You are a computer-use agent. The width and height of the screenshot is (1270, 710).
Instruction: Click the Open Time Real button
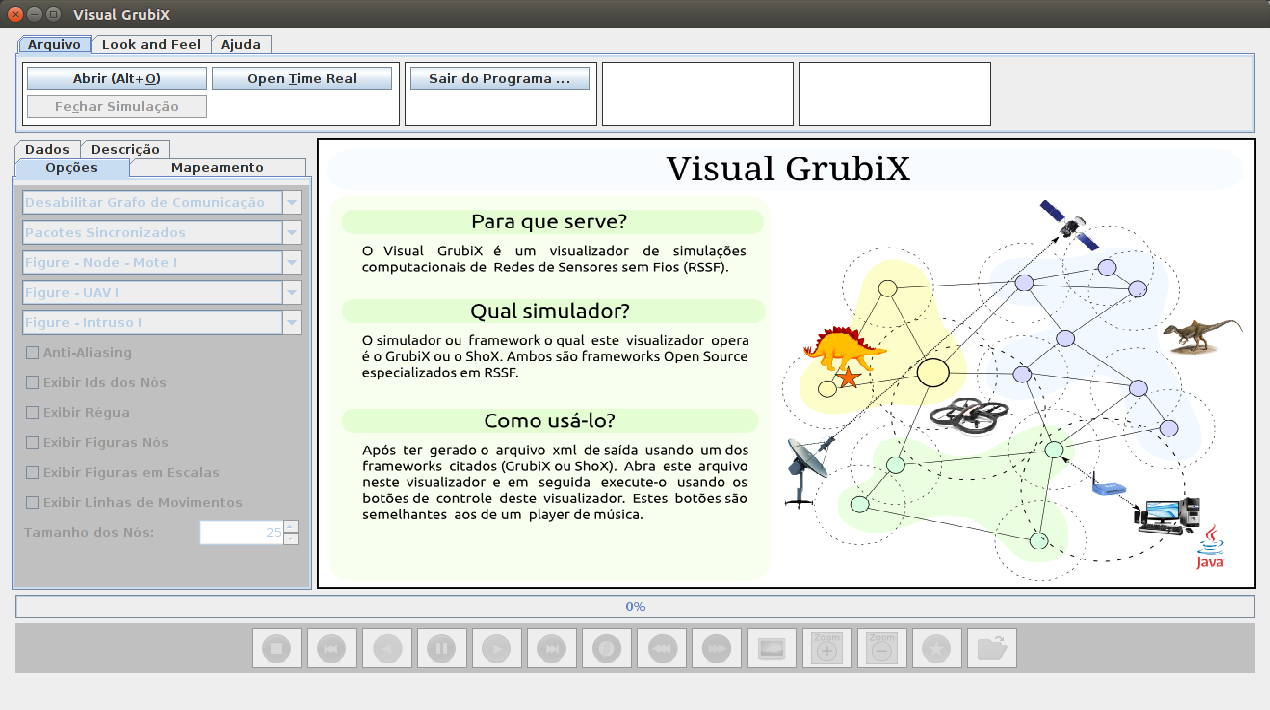pyautogui.click(x=302, y=79)
